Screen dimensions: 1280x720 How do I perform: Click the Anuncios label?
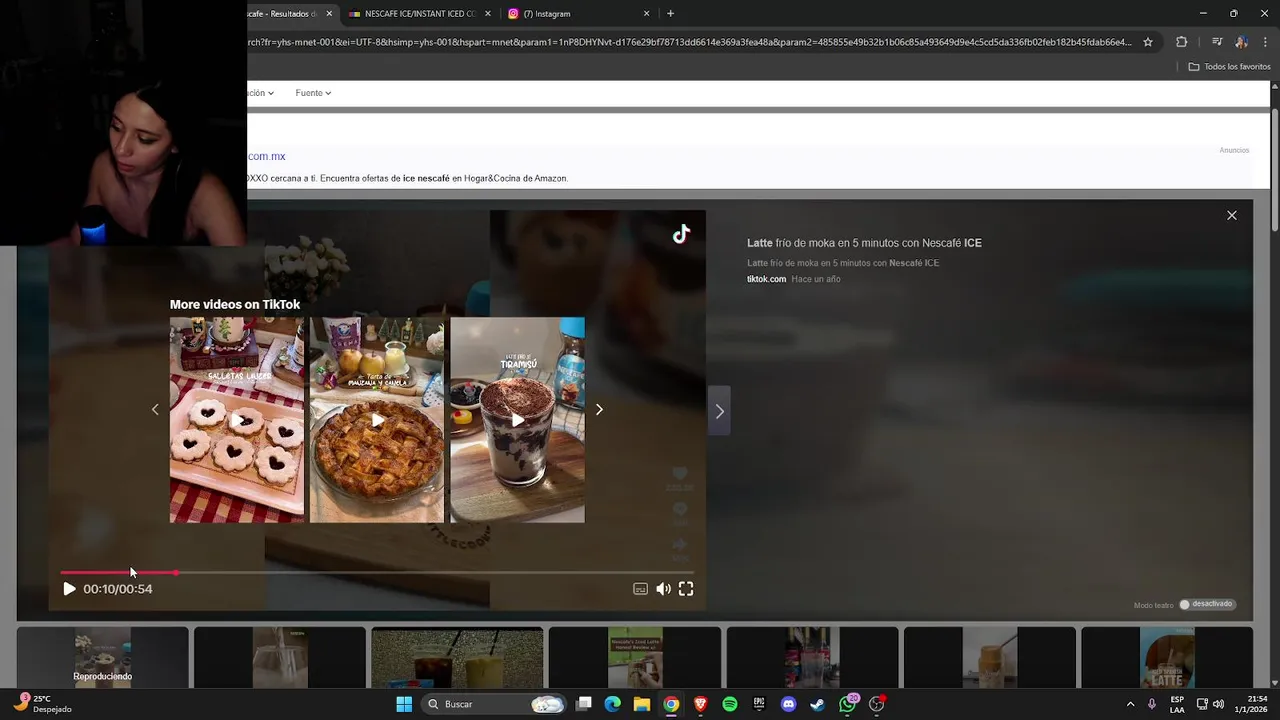click(1234, 150)
